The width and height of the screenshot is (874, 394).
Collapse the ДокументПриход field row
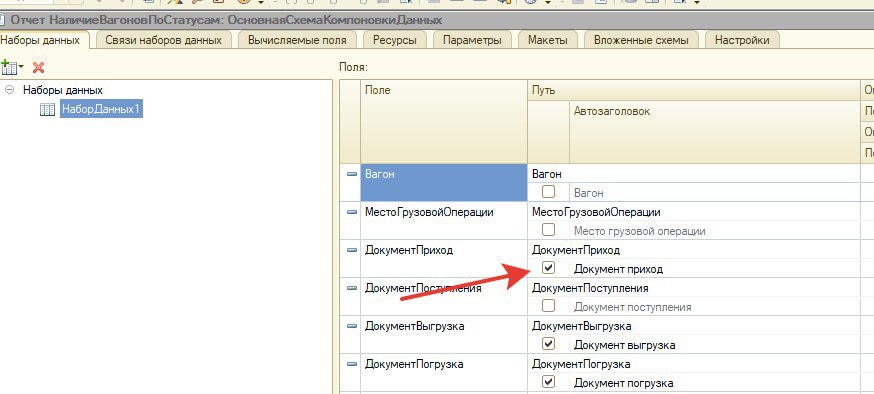click(351, 250)
